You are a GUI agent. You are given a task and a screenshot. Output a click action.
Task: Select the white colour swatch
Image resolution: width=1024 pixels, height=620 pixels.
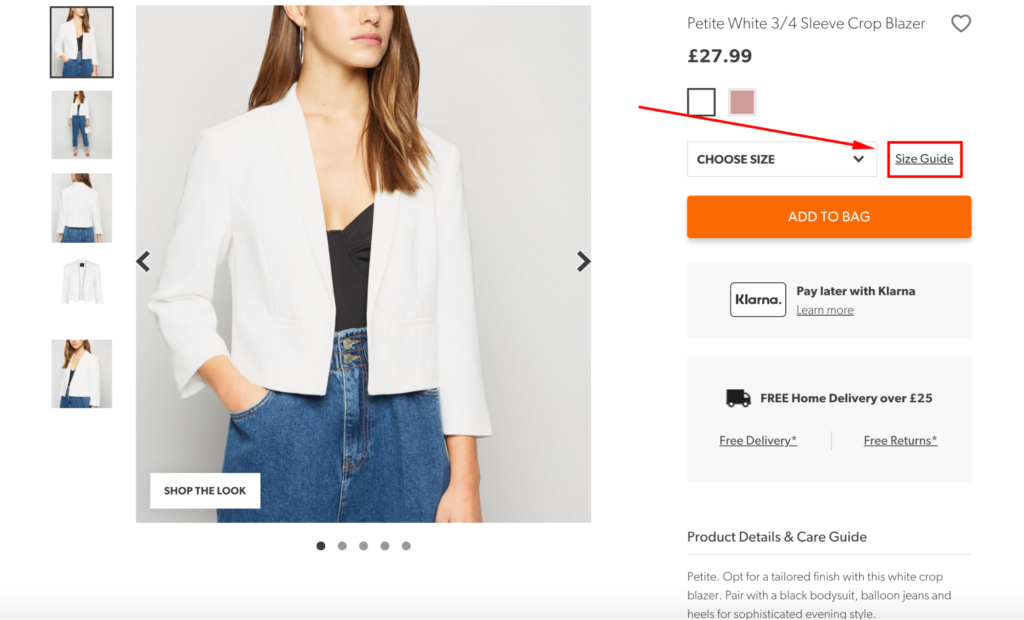coord(701,103)
